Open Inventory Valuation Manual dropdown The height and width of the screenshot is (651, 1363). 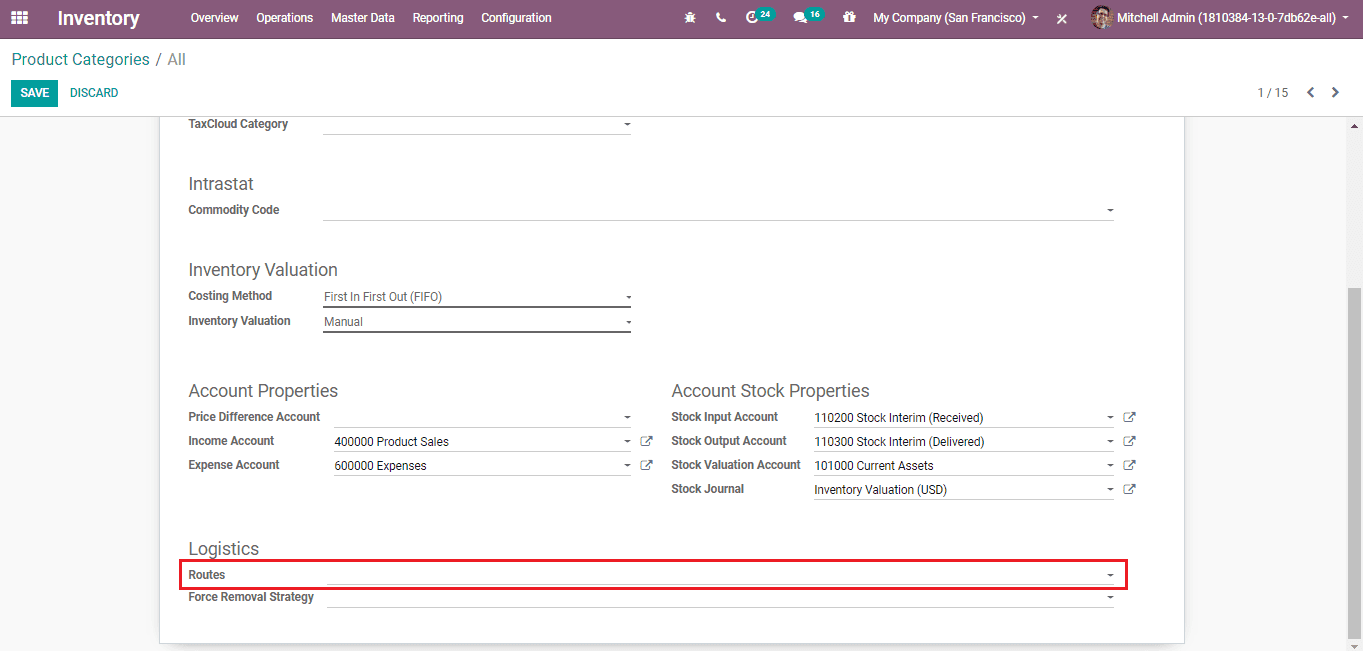627,322
